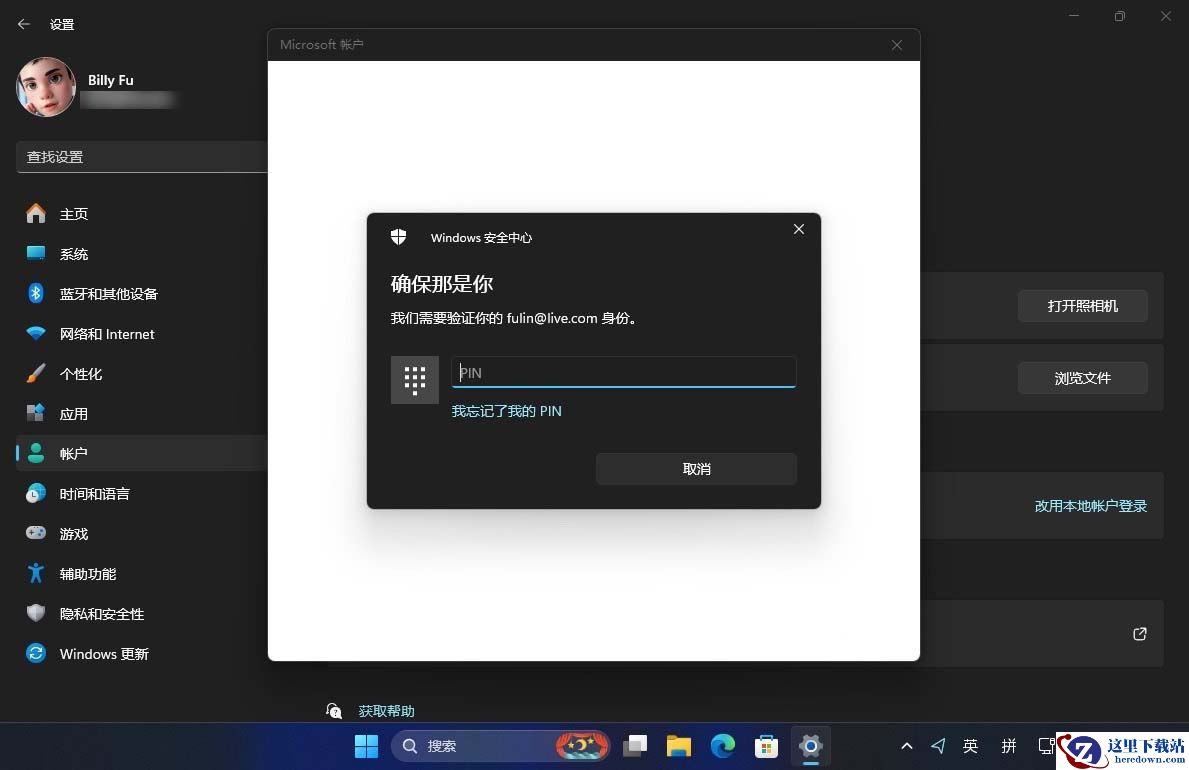Click the external link icon at right
This screenshot has height=770, width=1189.
[1140, 634]
